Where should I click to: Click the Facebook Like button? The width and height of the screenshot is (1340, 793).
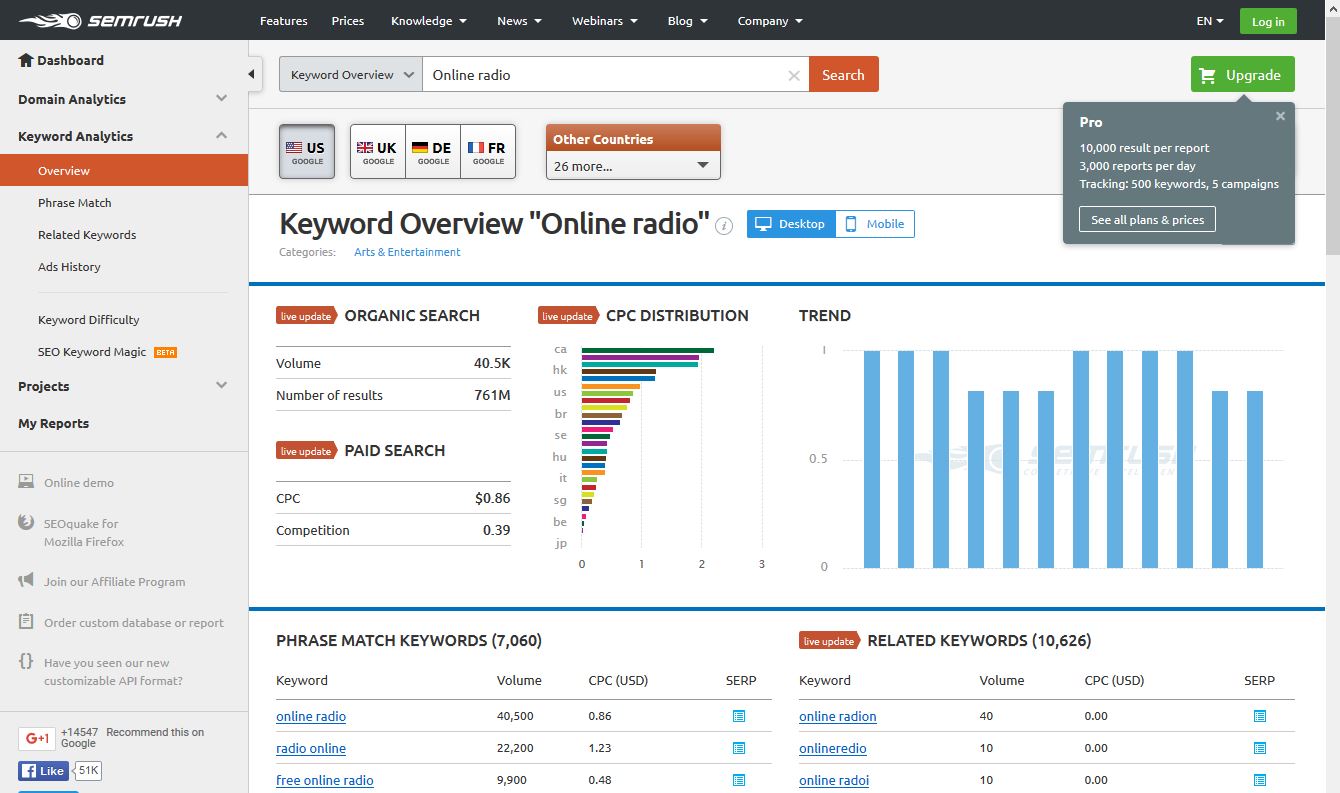[43, 771]
